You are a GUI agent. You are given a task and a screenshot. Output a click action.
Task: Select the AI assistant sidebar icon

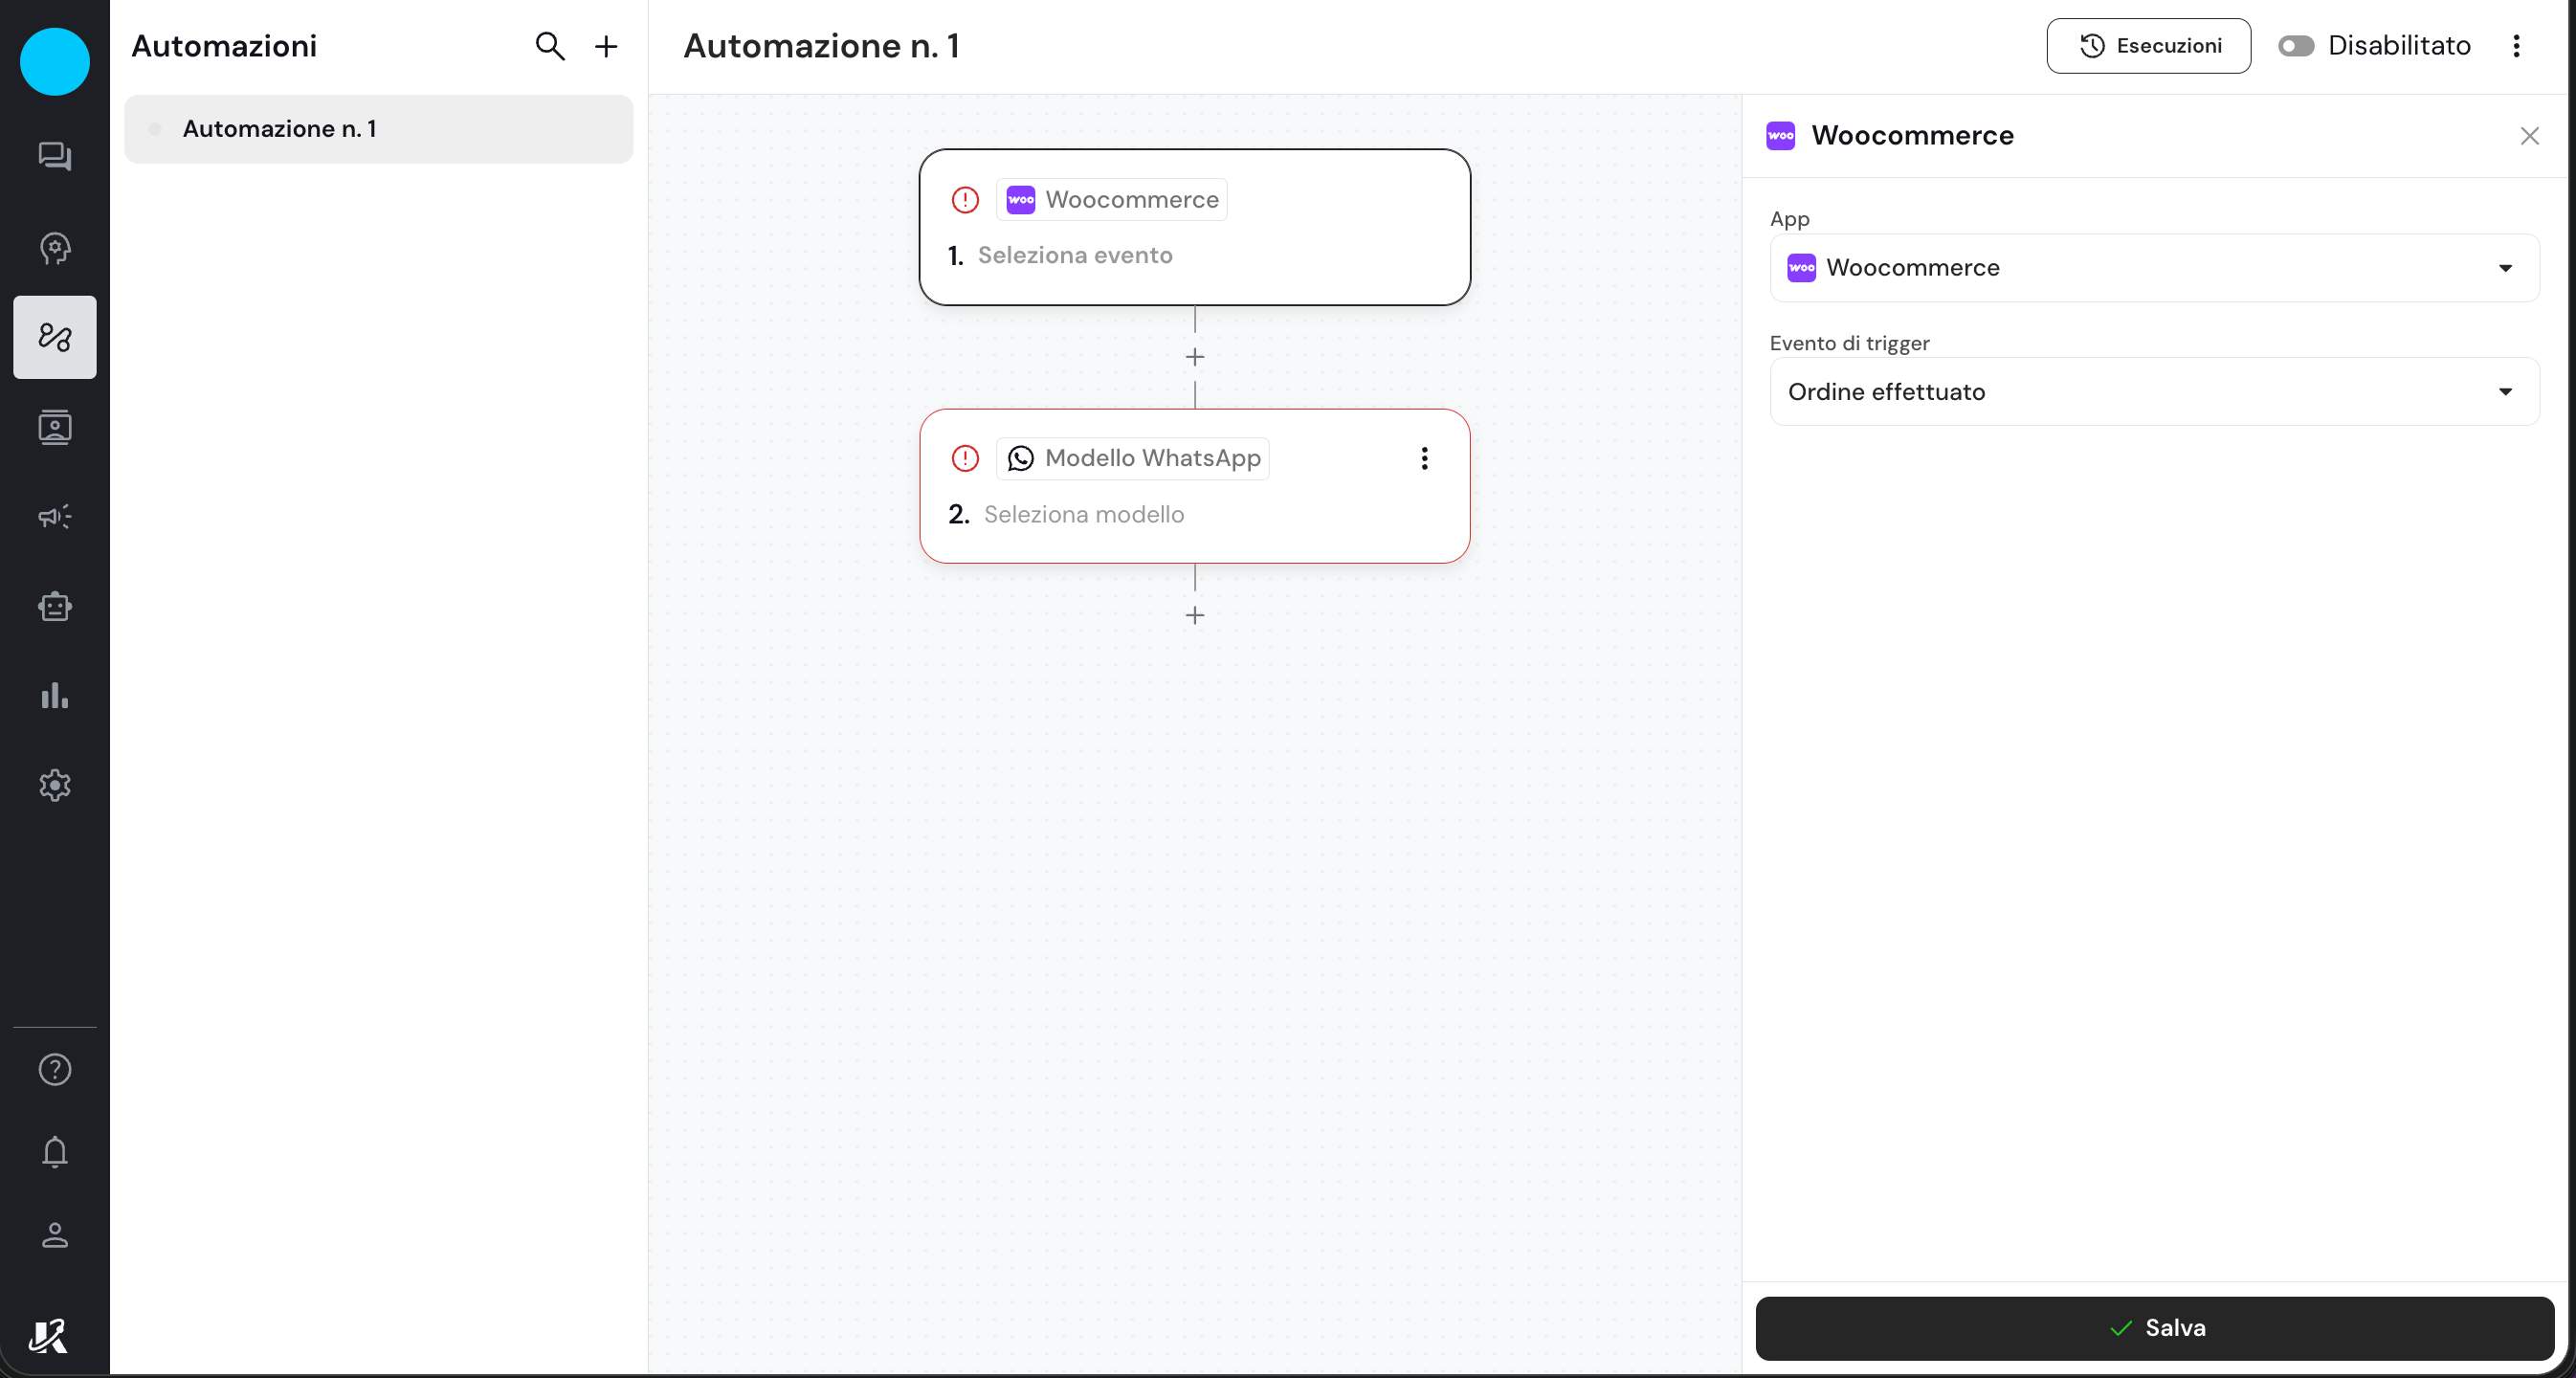pyautogui.click(x=54, y=248)
